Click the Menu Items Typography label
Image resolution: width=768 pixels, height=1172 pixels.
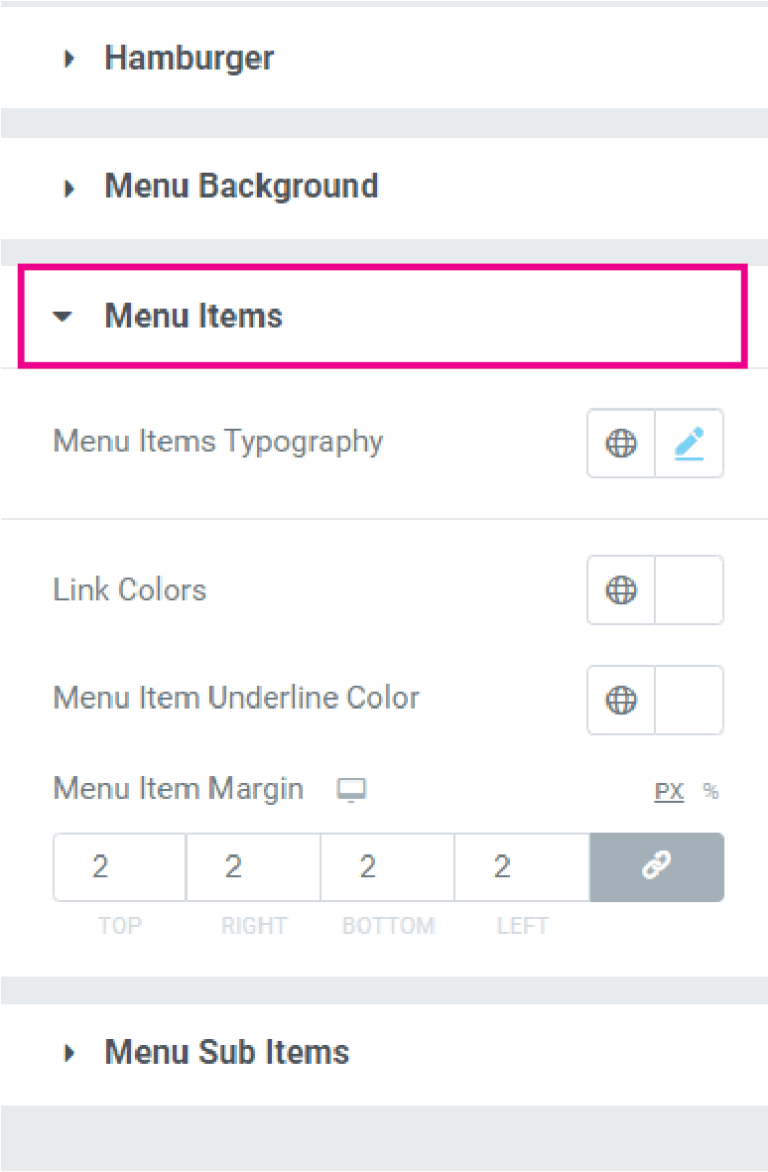217,441
